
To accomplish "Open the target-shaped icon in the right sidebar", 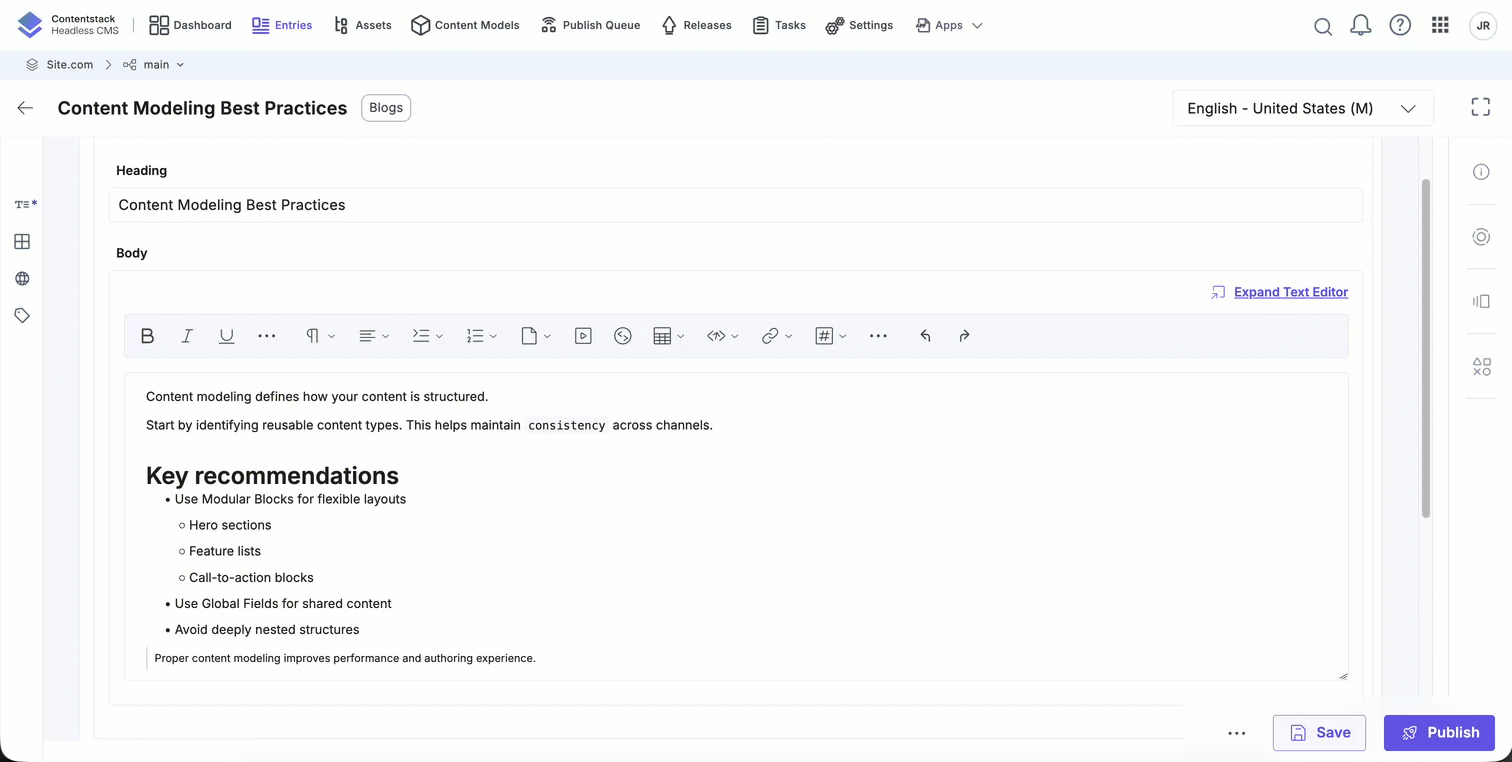I will [1481, 237].
